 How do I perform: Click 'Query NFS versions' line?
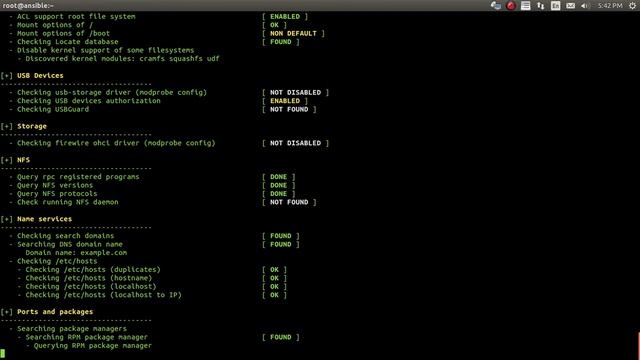click(x=55, y=185)
